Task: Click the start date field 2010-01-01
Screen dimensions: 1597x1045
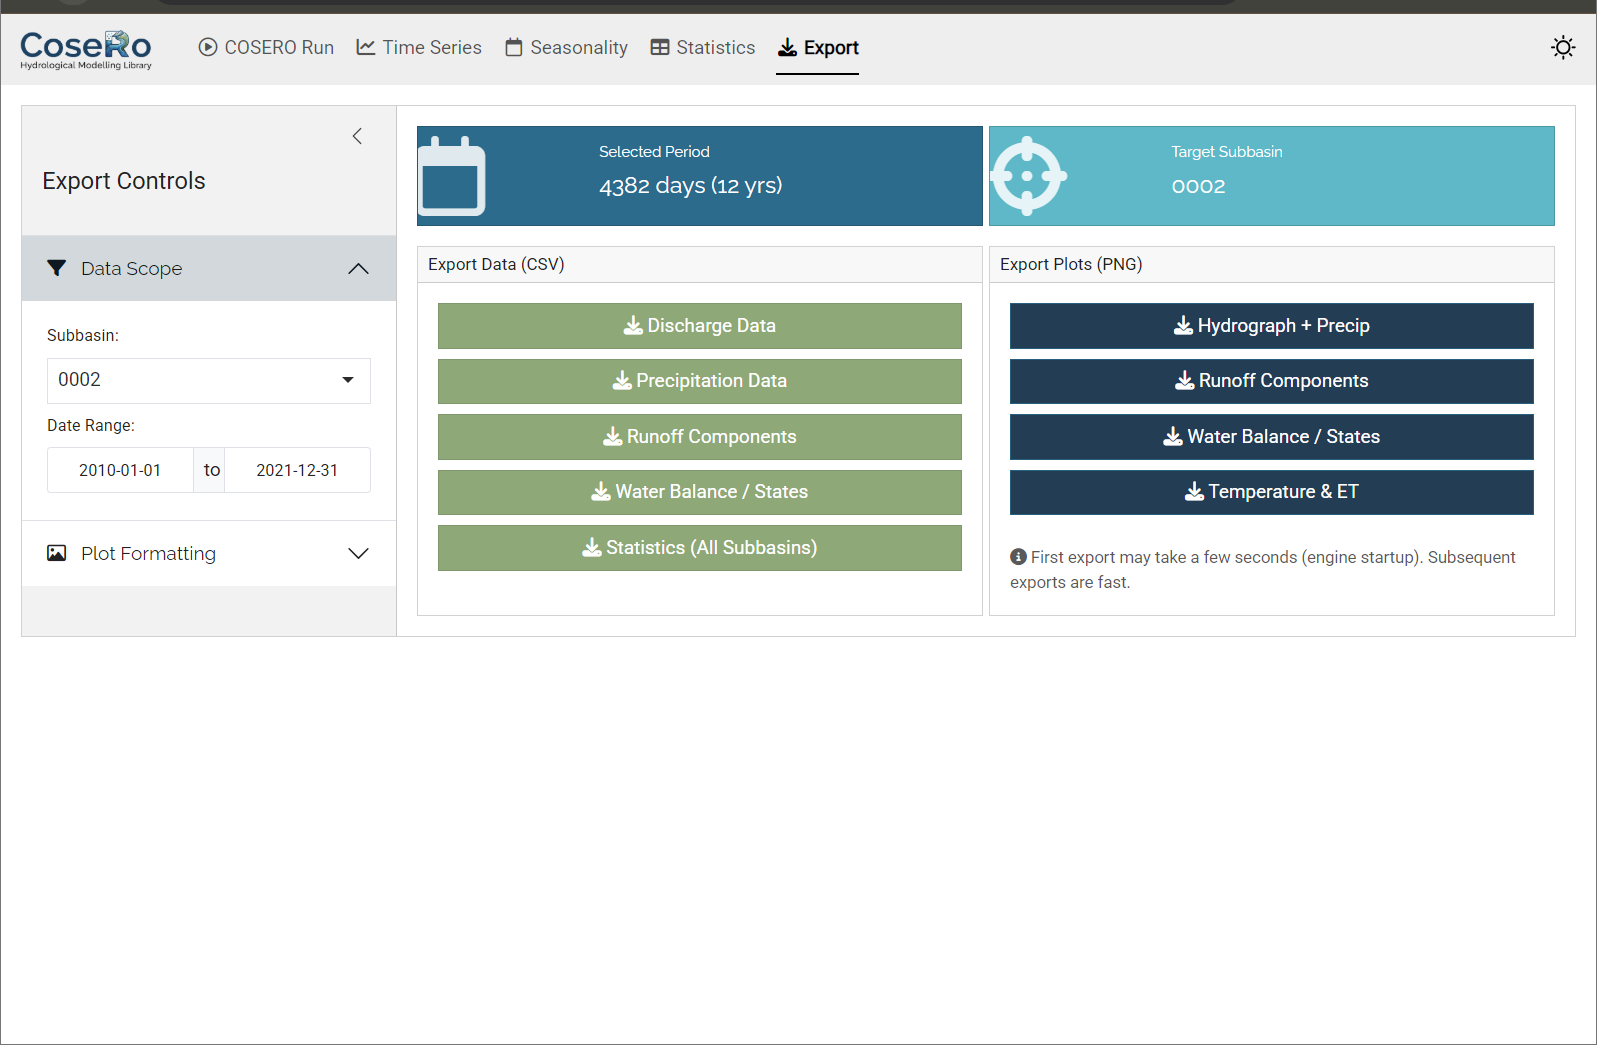Action: pyautogui.click(x=120, y=470)
